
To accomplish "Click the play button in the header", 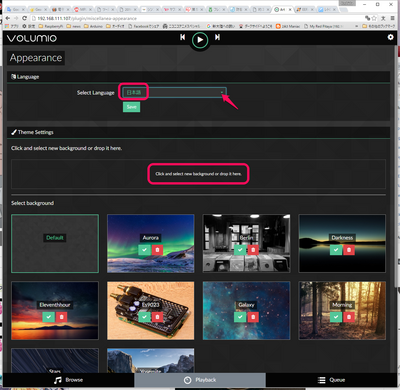I will coord(200,40).
